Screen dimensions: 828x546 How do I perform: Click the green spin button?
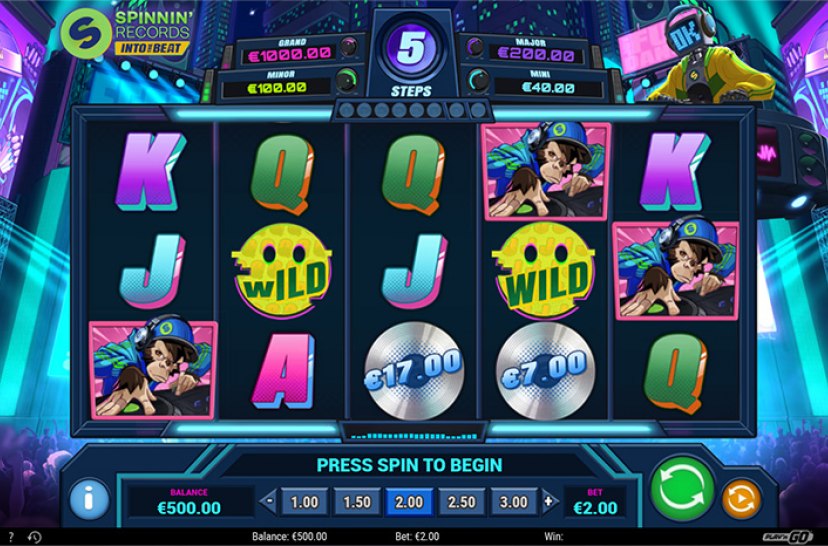point(682,488)
